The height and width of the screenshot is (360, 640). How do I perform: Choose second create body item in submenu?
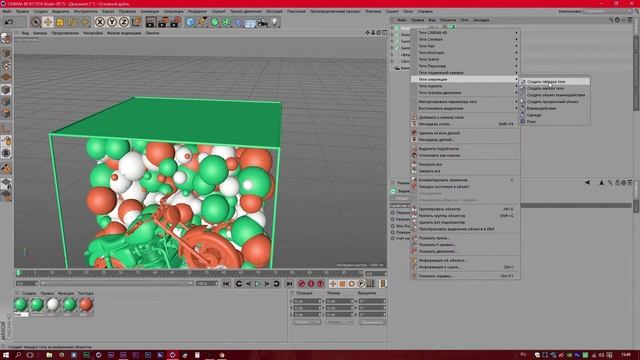click(x=554, y=88)
